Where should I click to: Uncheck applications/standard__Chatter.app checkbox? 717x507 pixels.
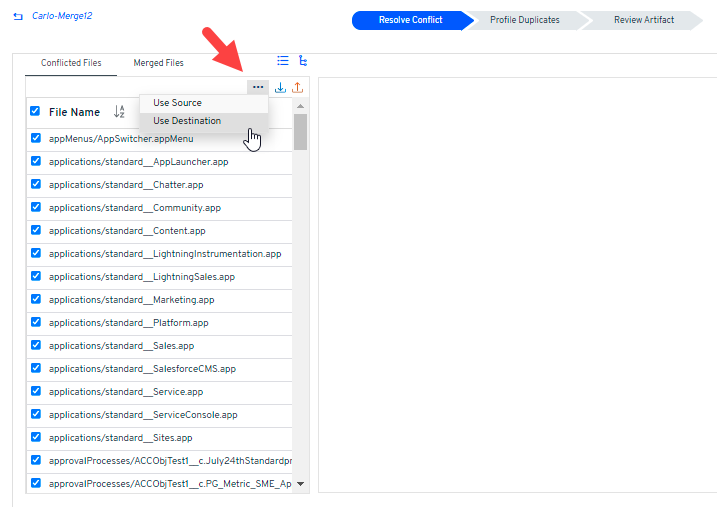click(x=36, y=184)
